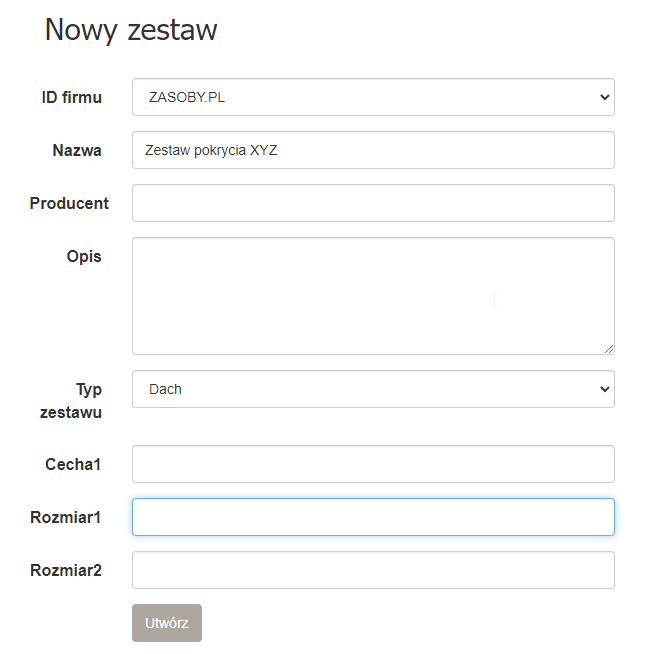The height and width of the screenshot is (654, 662).
Task: Click the "Opis" label text
Action: point(84,256)
